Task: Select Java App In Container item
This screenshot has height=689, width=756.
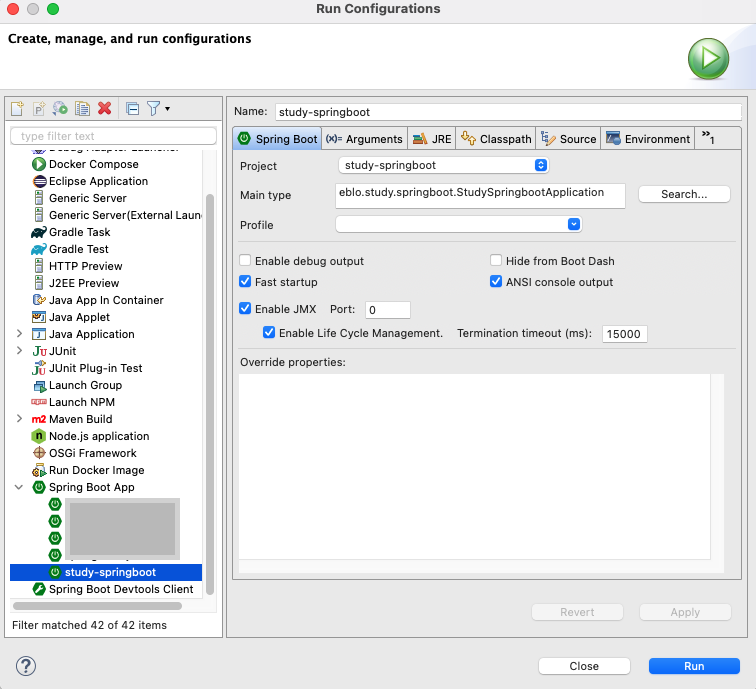Action: pyautogui.click(x=98, y=300)
